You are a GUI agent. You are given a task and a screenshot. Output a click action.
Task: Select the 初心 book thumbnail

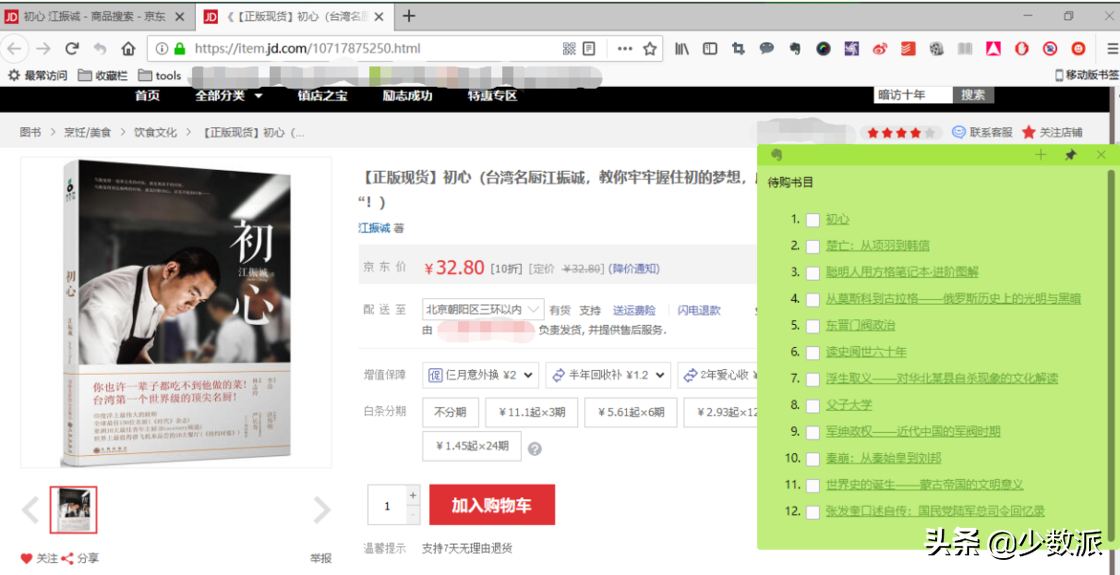coord(74,510)
